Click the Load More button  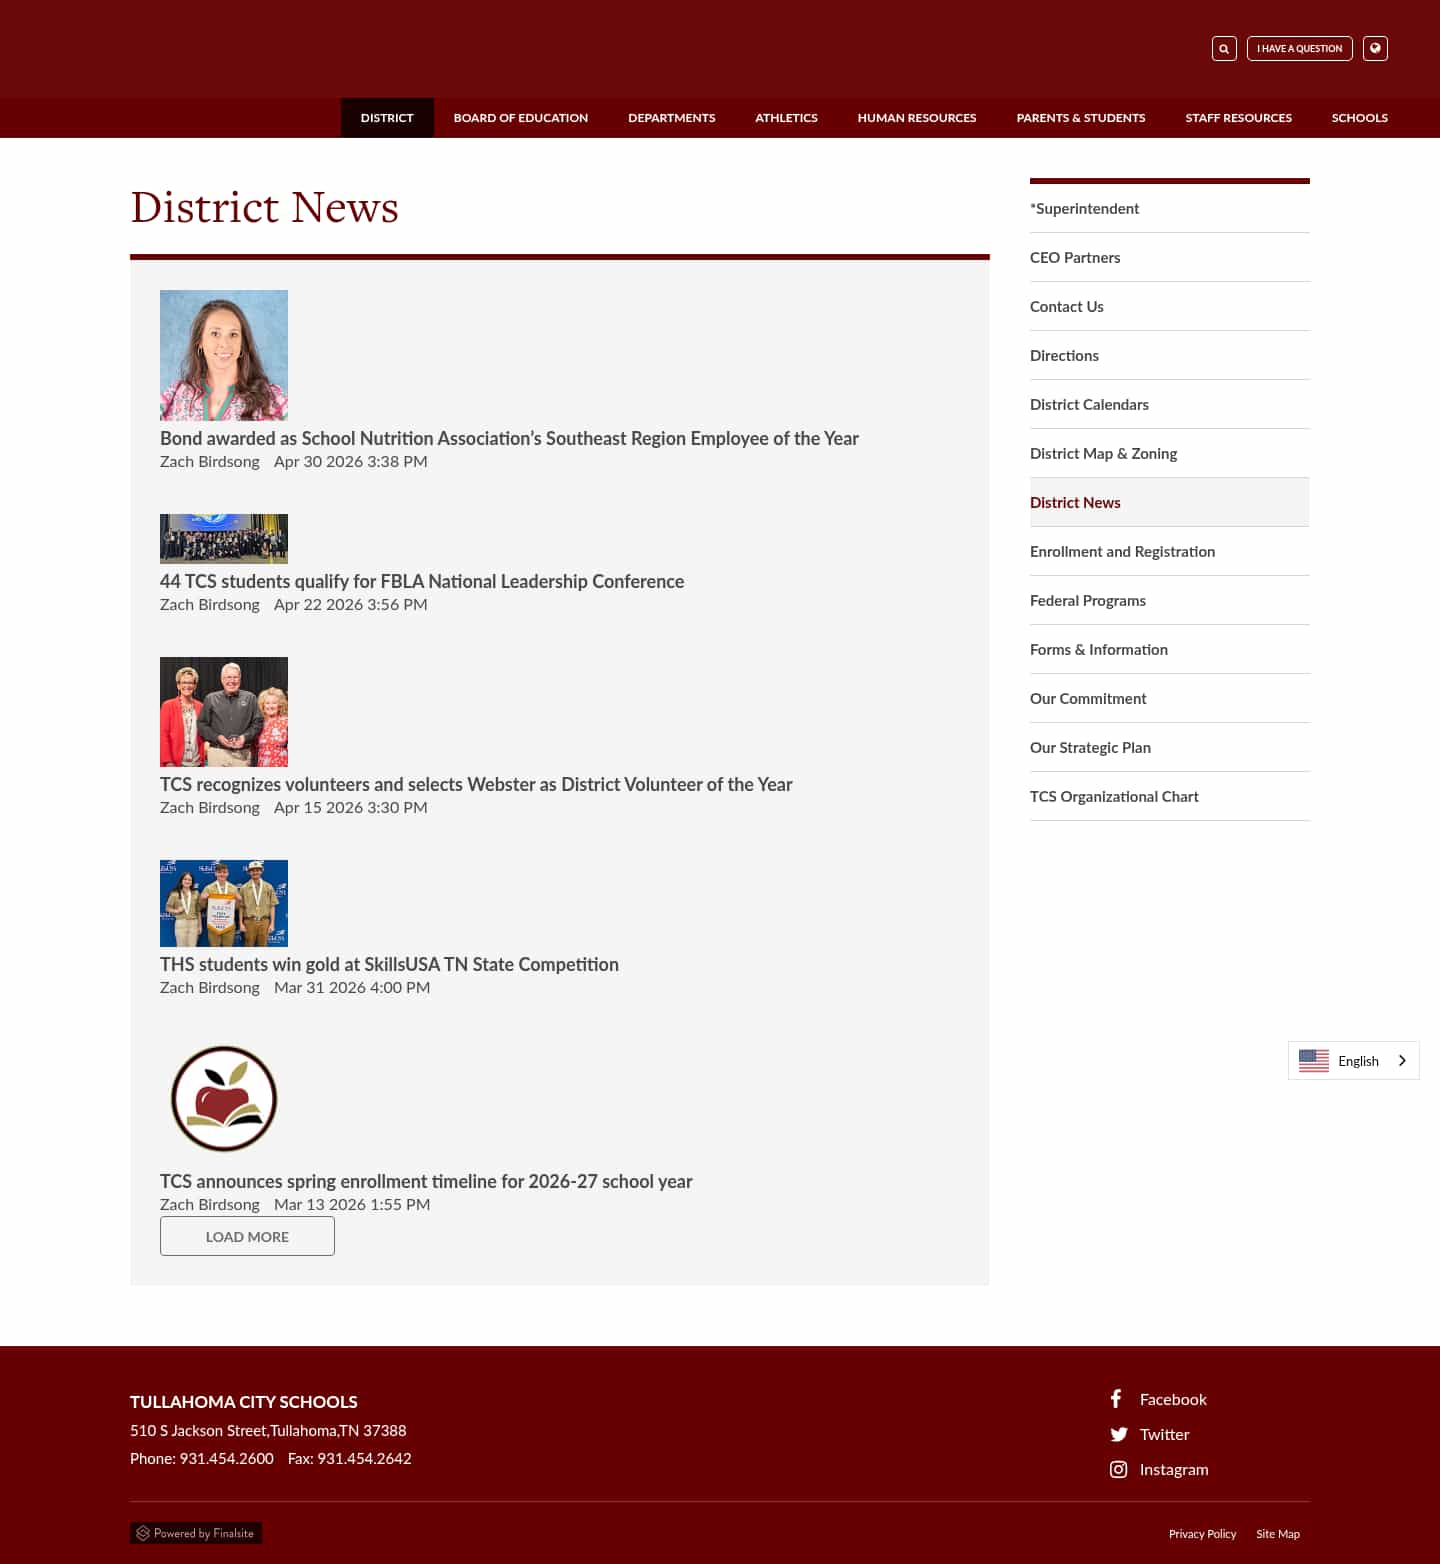tap(247, 1236)
